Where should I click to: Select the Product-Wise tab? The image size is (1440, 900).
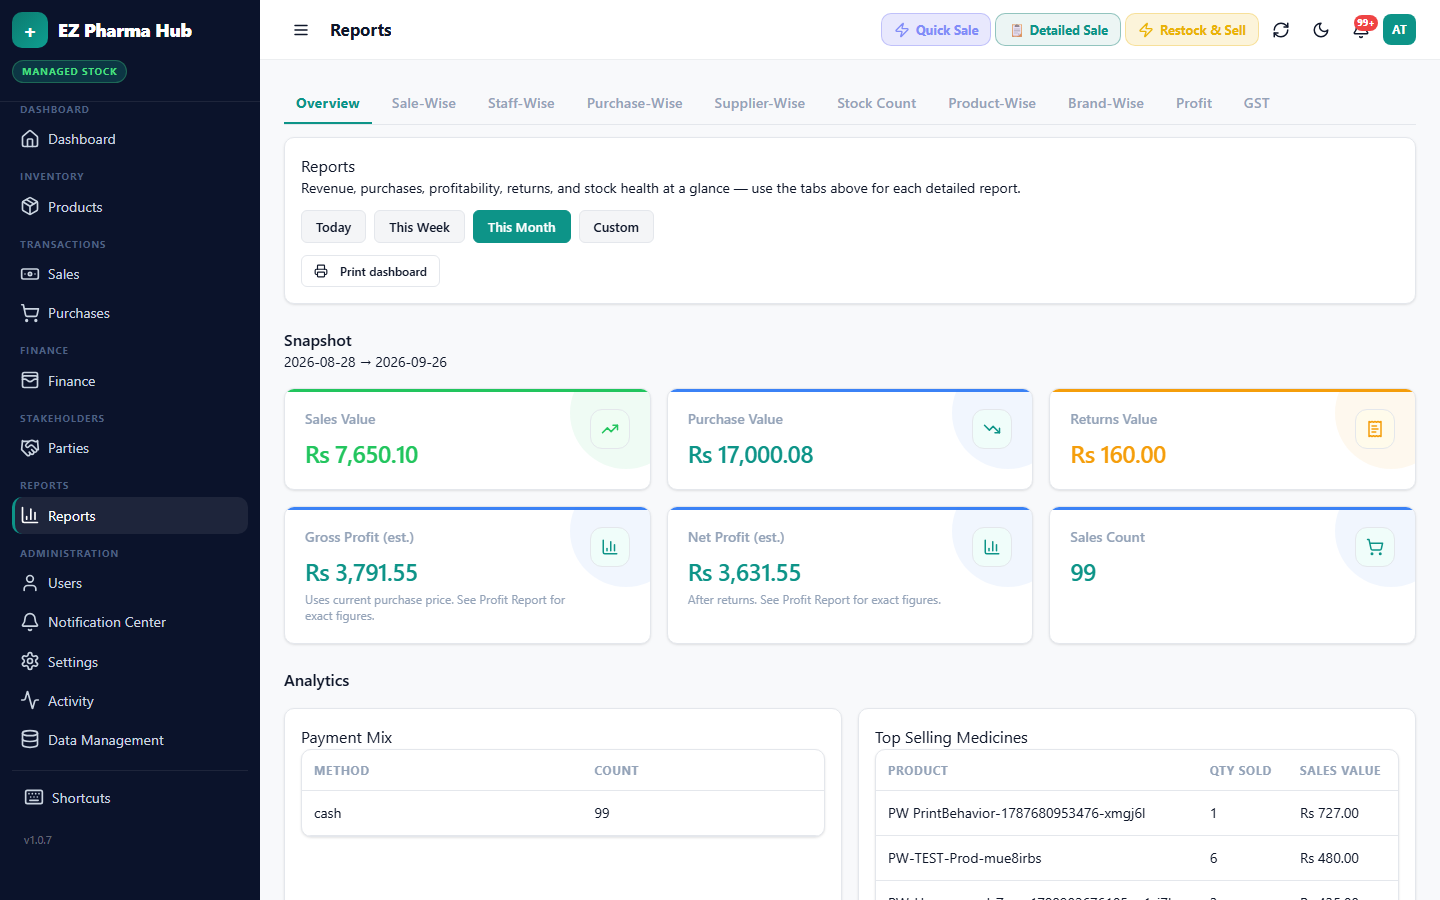point(992,103)
